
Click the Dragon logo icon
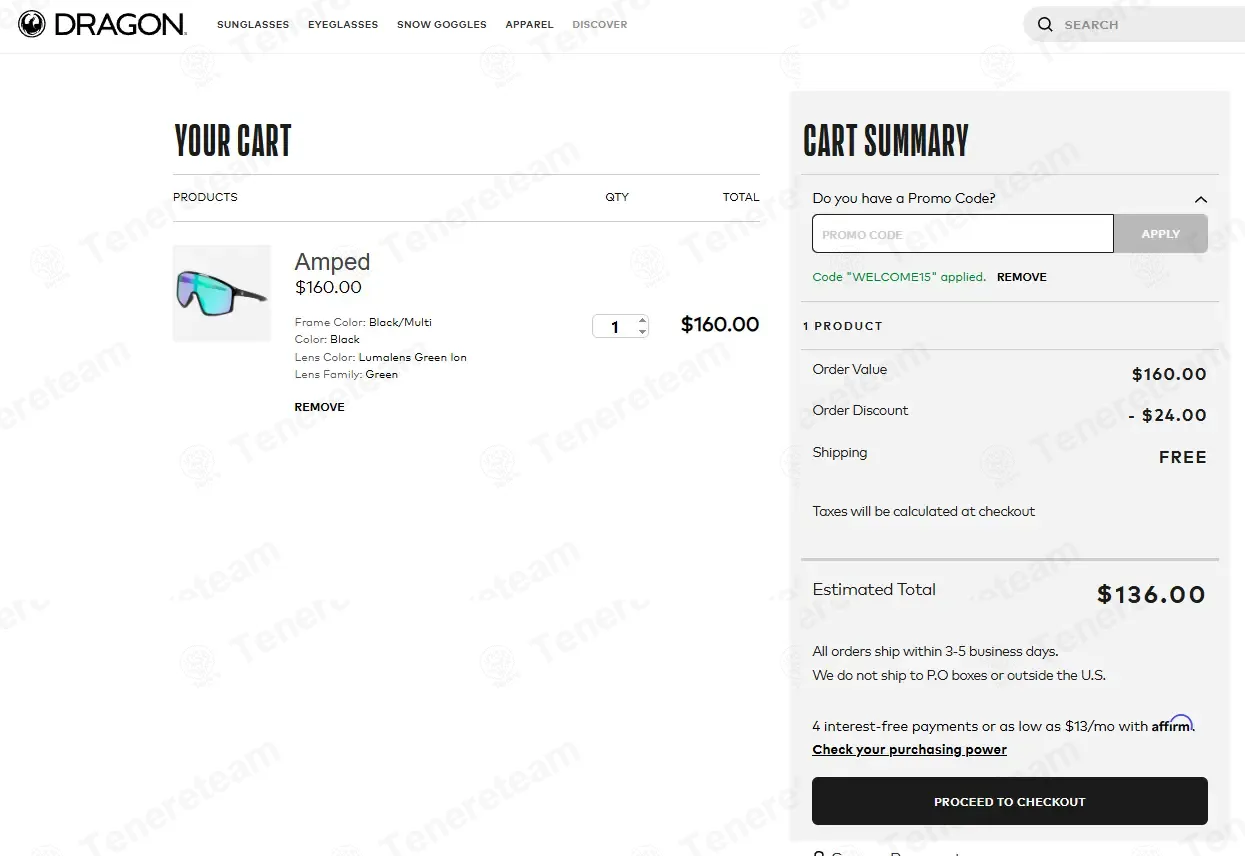pos(32,25)
